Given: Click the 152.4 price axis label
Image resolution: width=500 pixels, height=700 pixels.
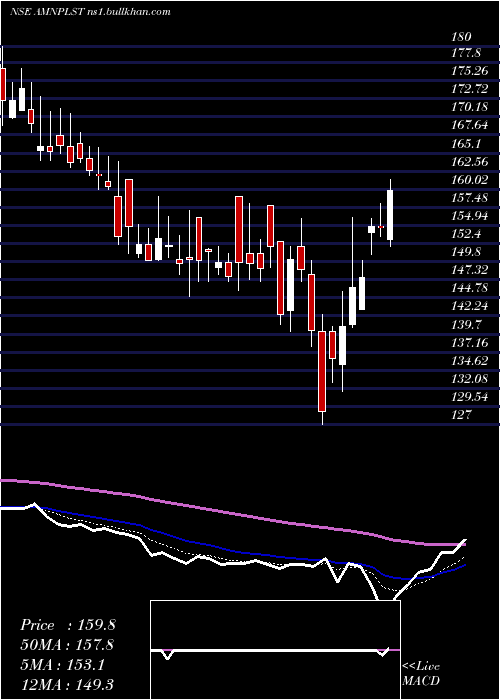Looking at the screenshot, I should coord(466,234).
